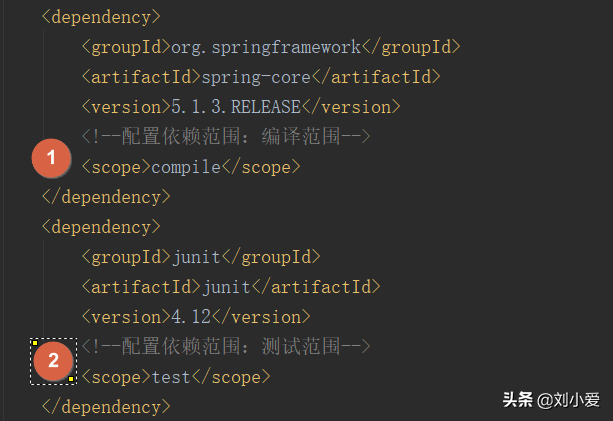The width and height of the screenshot is (613, 421).
Task: Click the first opening dependency tag
Action: tap(101, 17)
